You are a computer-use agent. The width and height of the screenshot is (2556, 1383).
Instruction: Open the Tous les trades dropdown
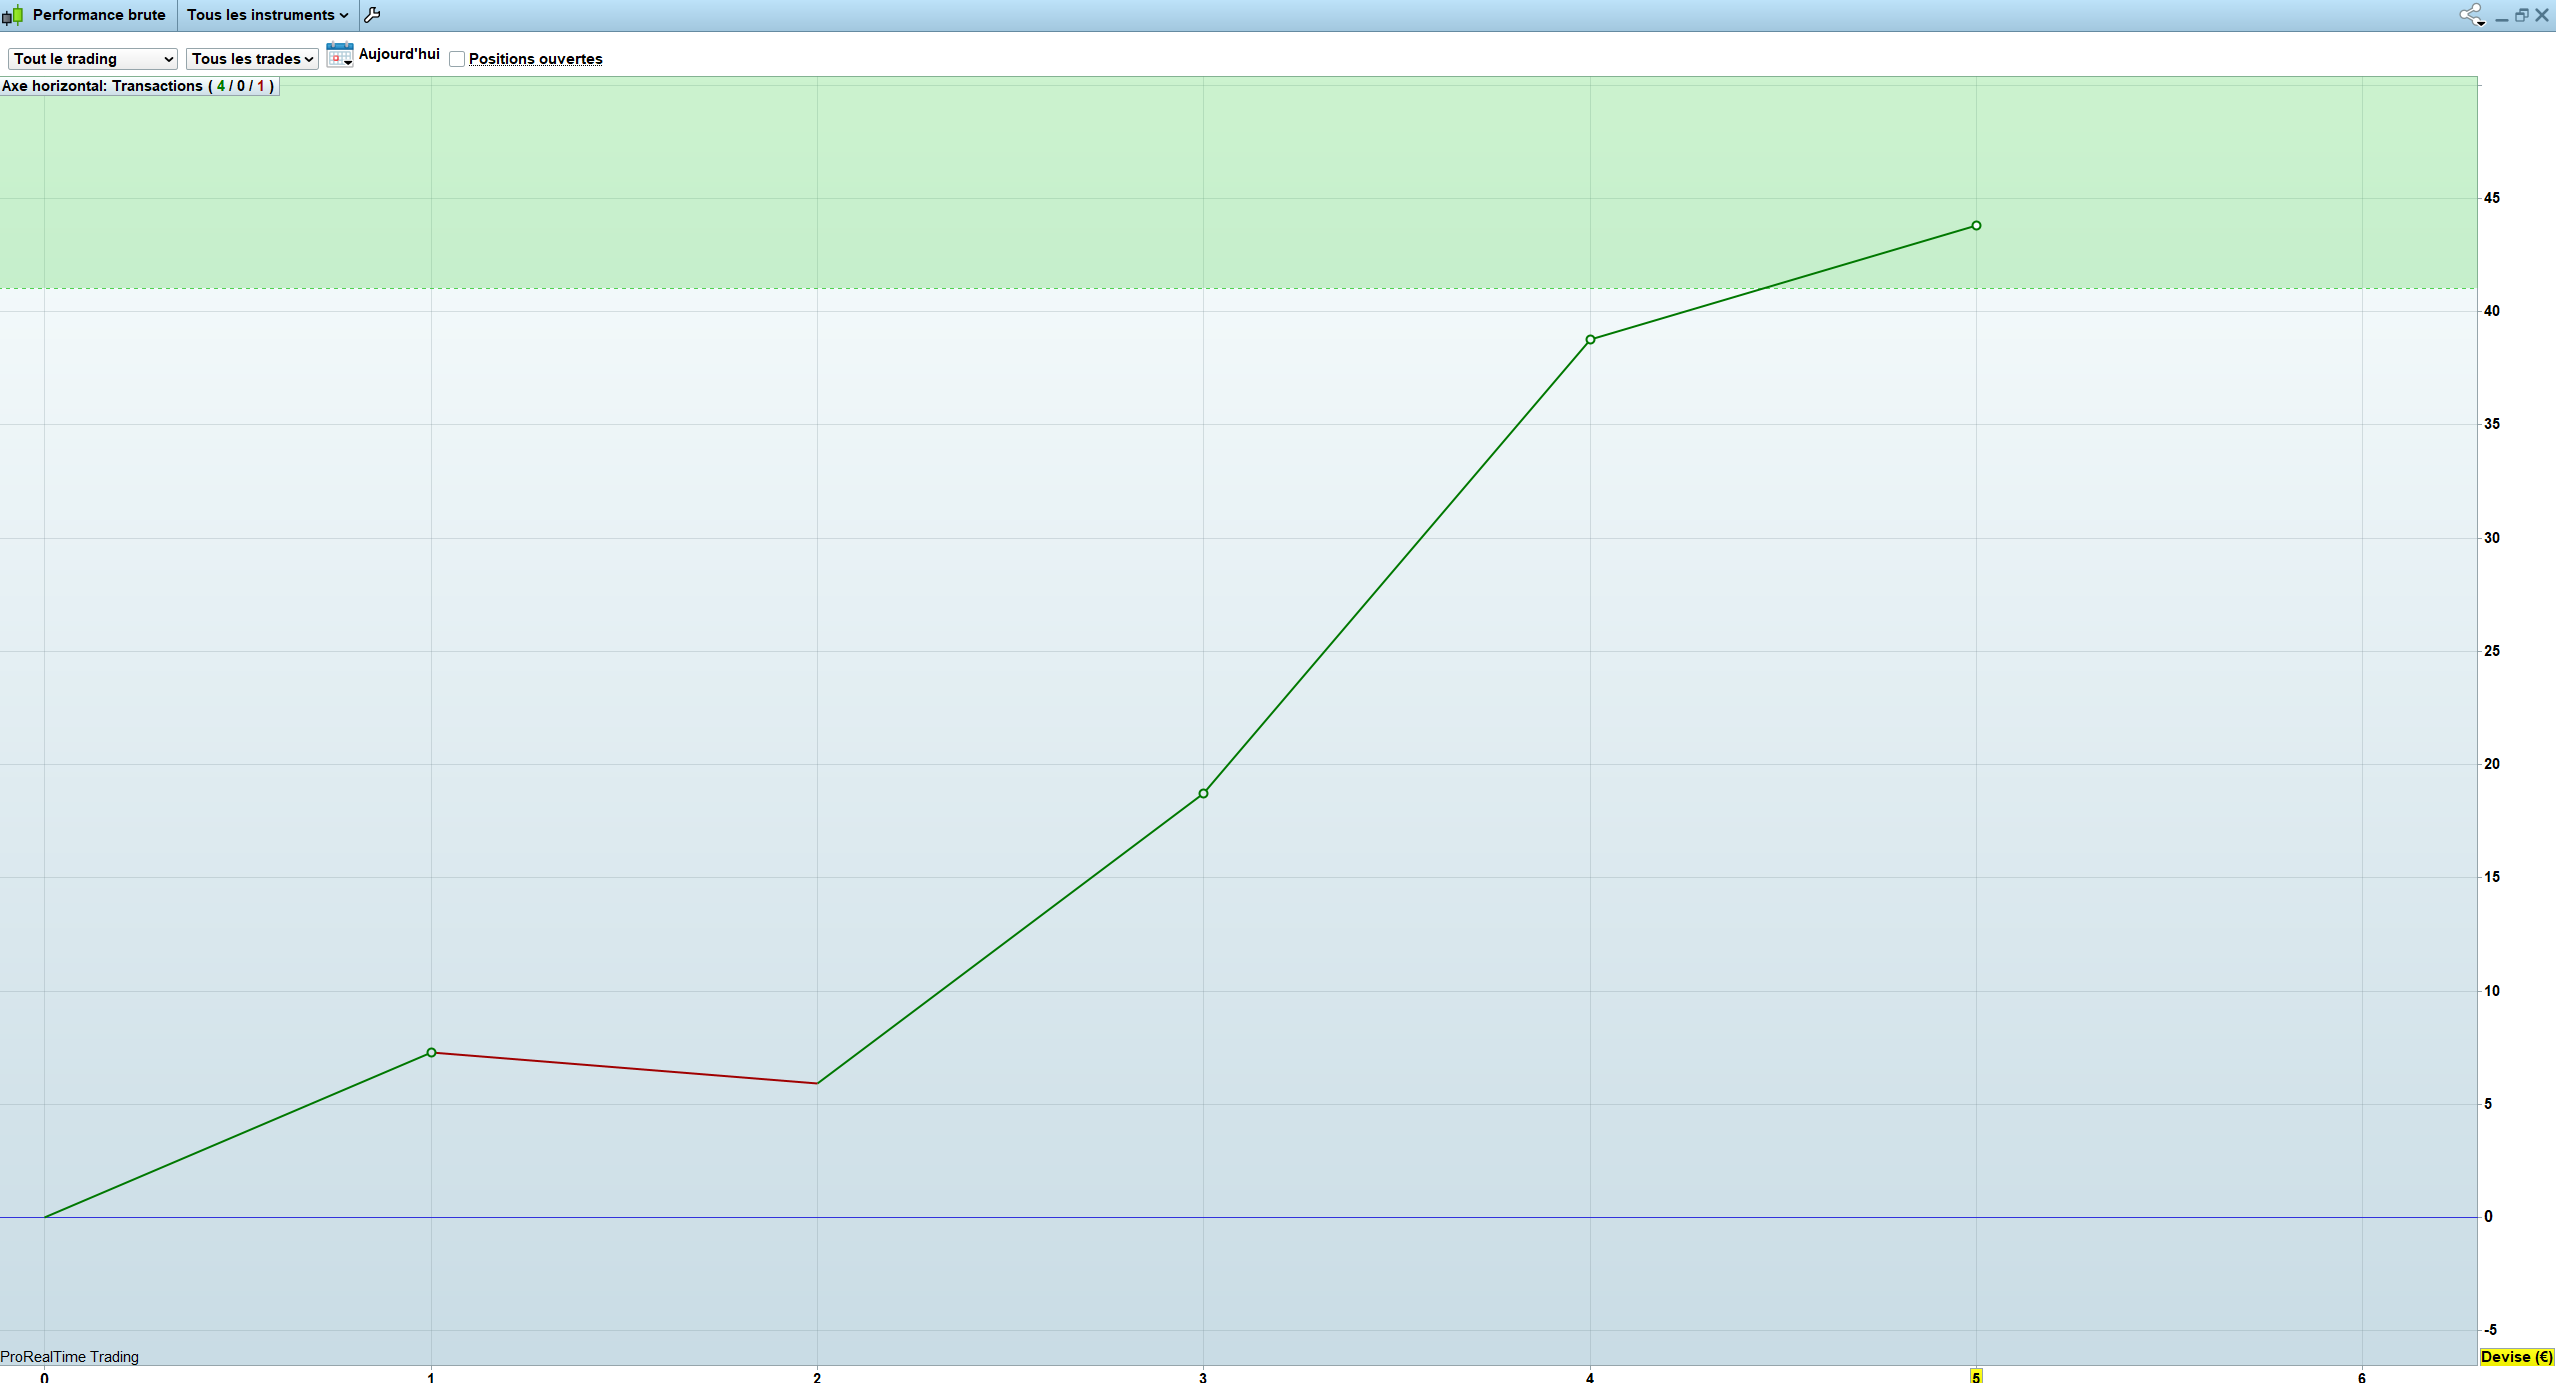(x=252, y=59)
